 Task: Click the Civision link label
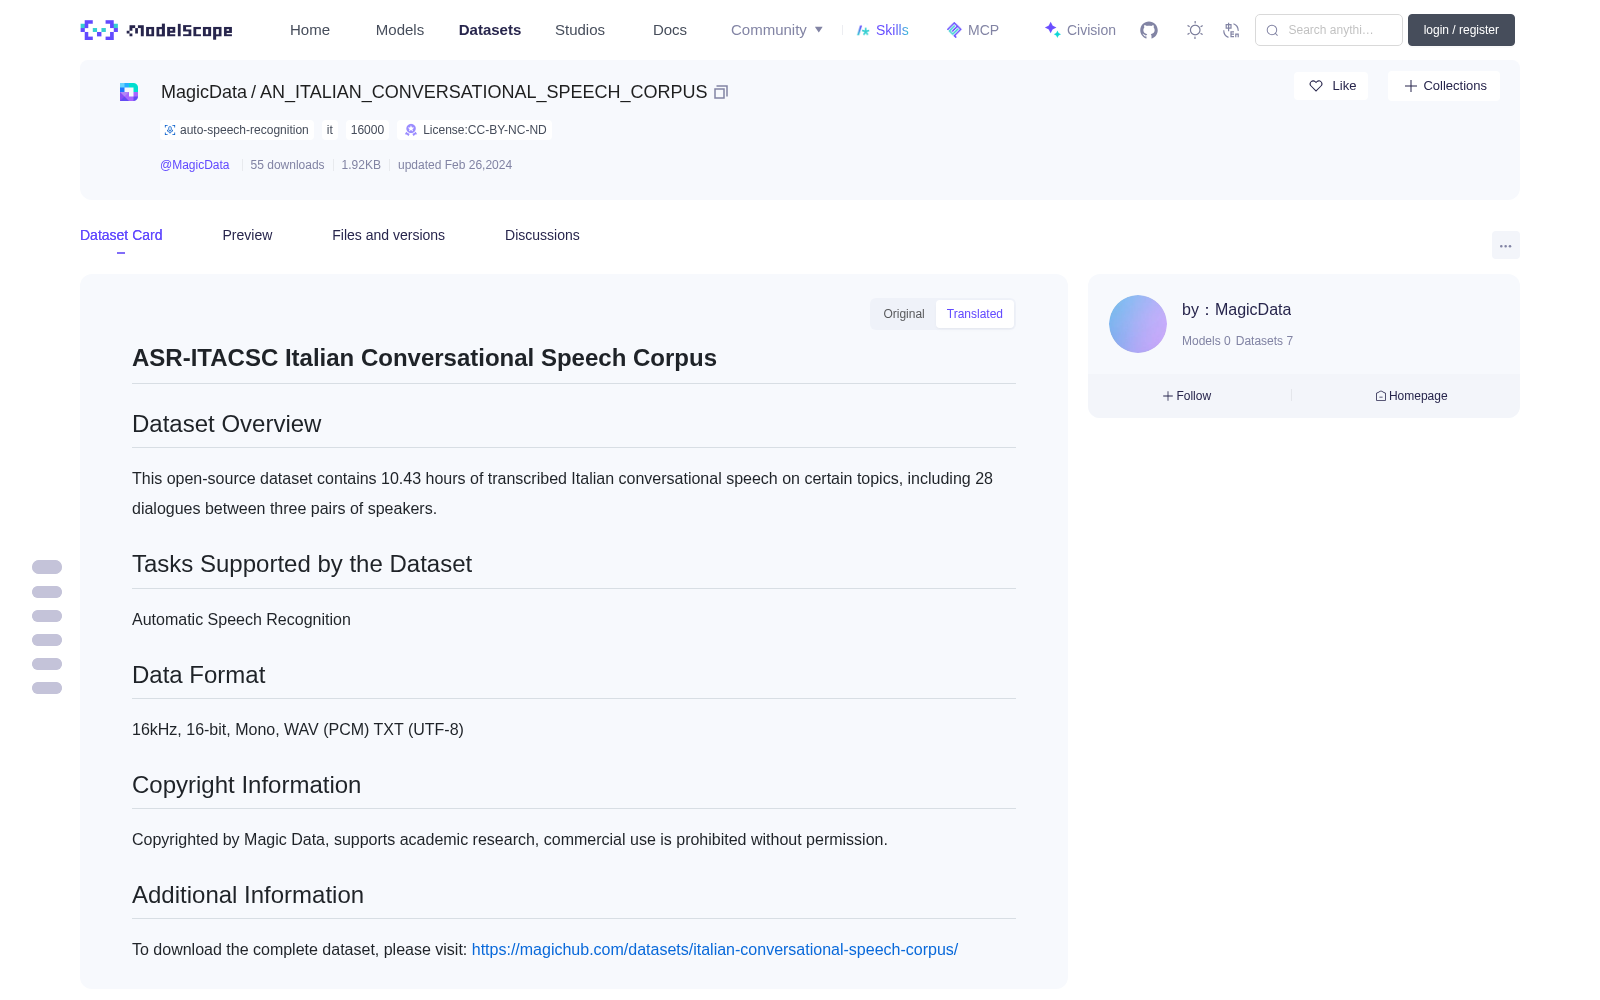pos(1091,30)
